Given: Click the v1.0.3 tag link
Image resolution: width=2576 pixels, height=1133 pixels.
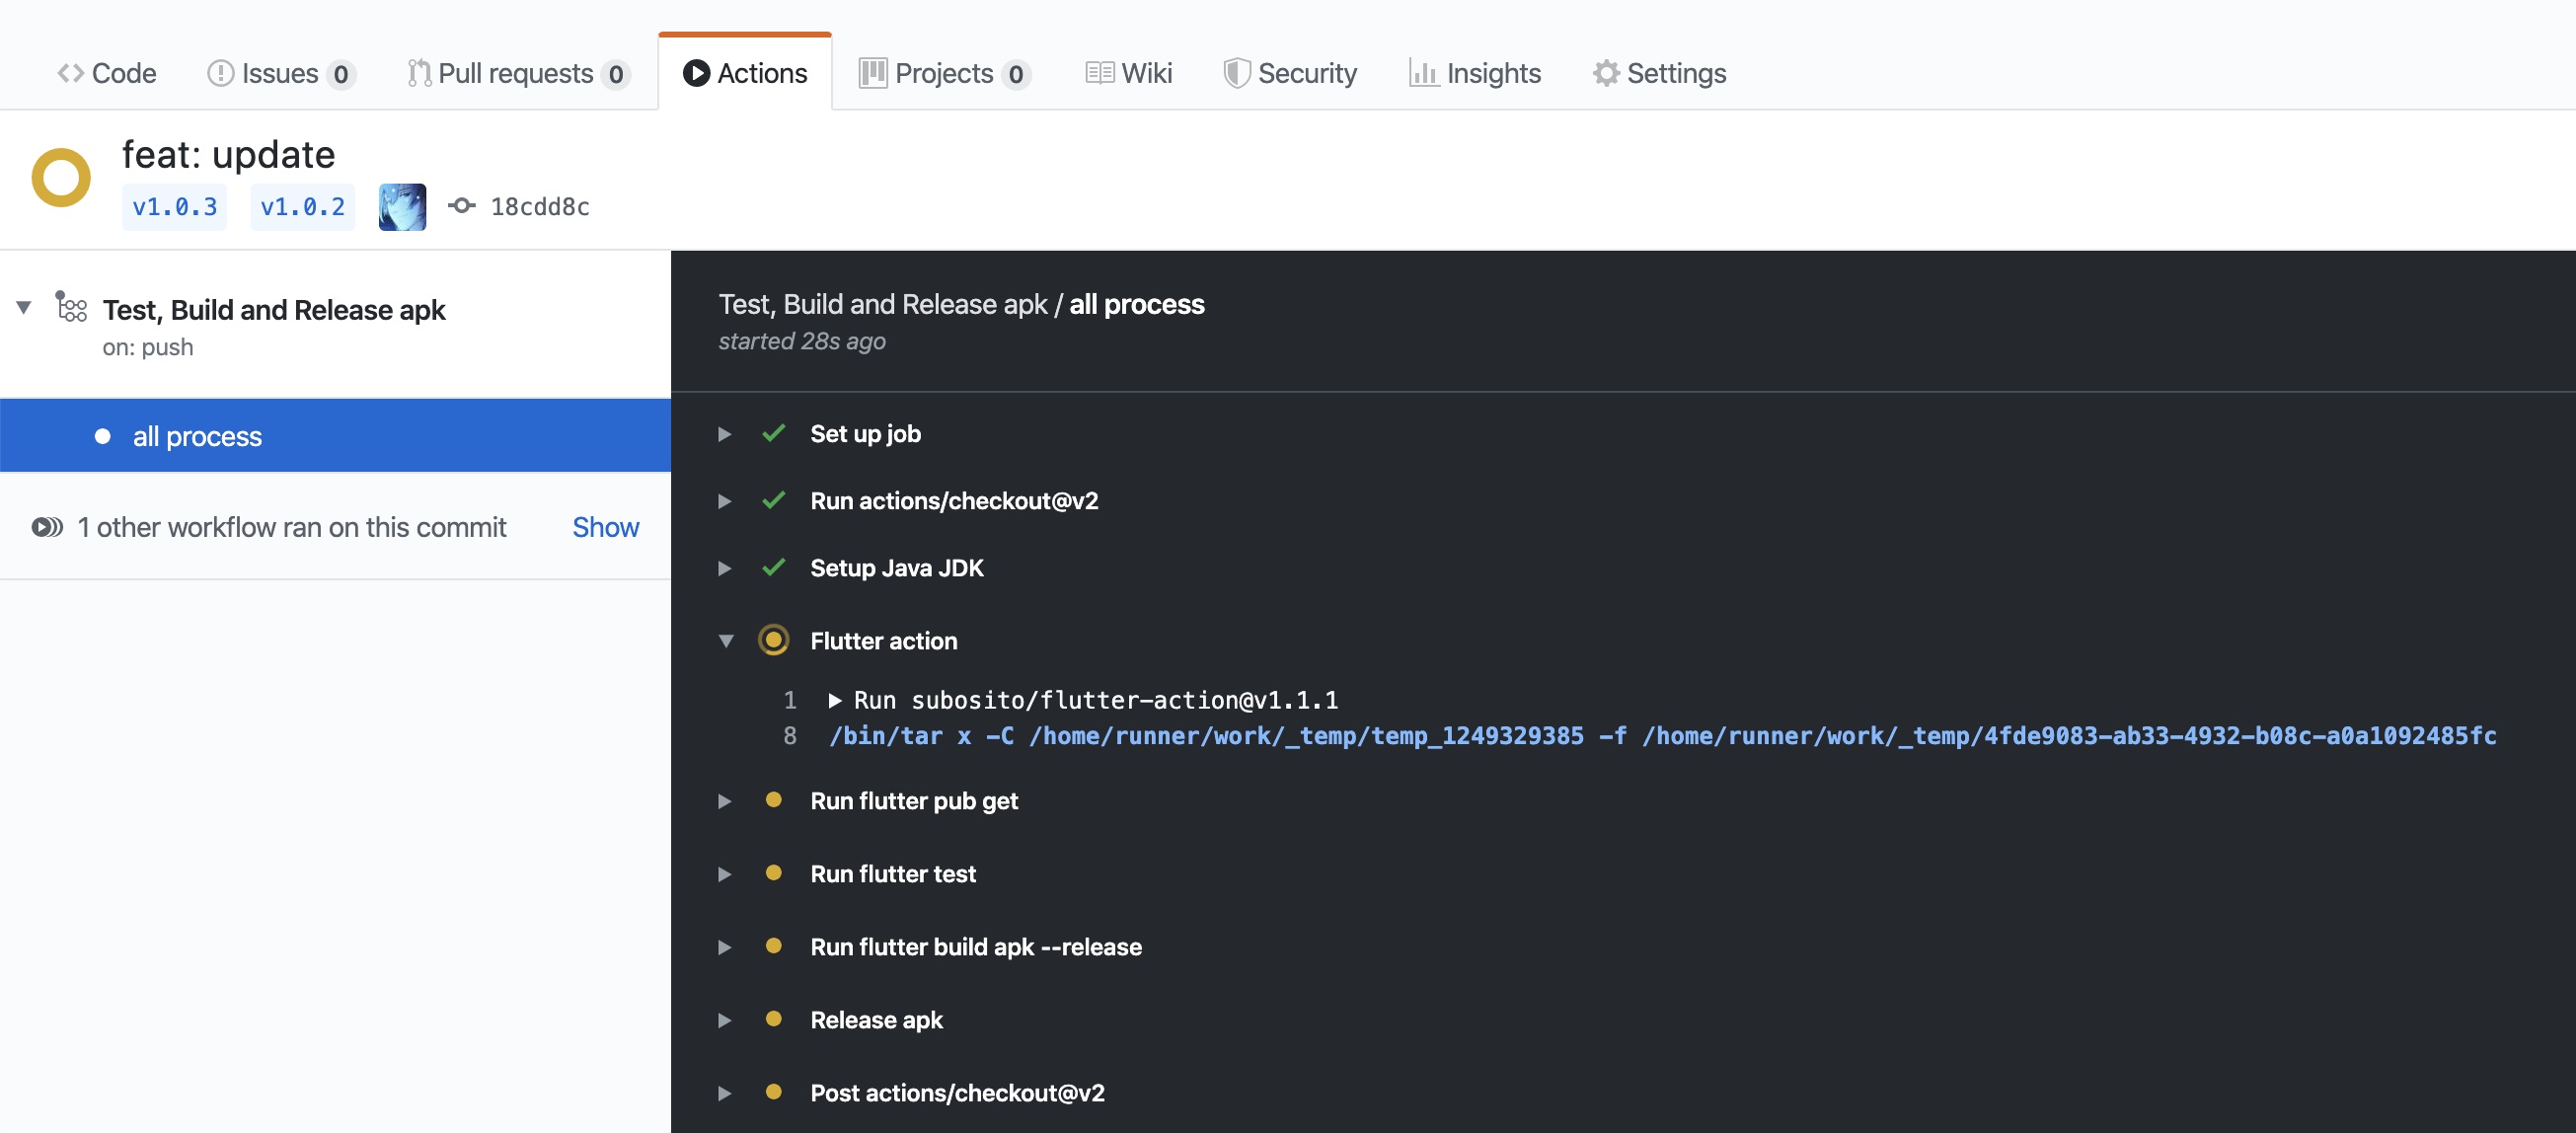Looking at the screenshot, I should pyautogui.click(x=174, y=205).
